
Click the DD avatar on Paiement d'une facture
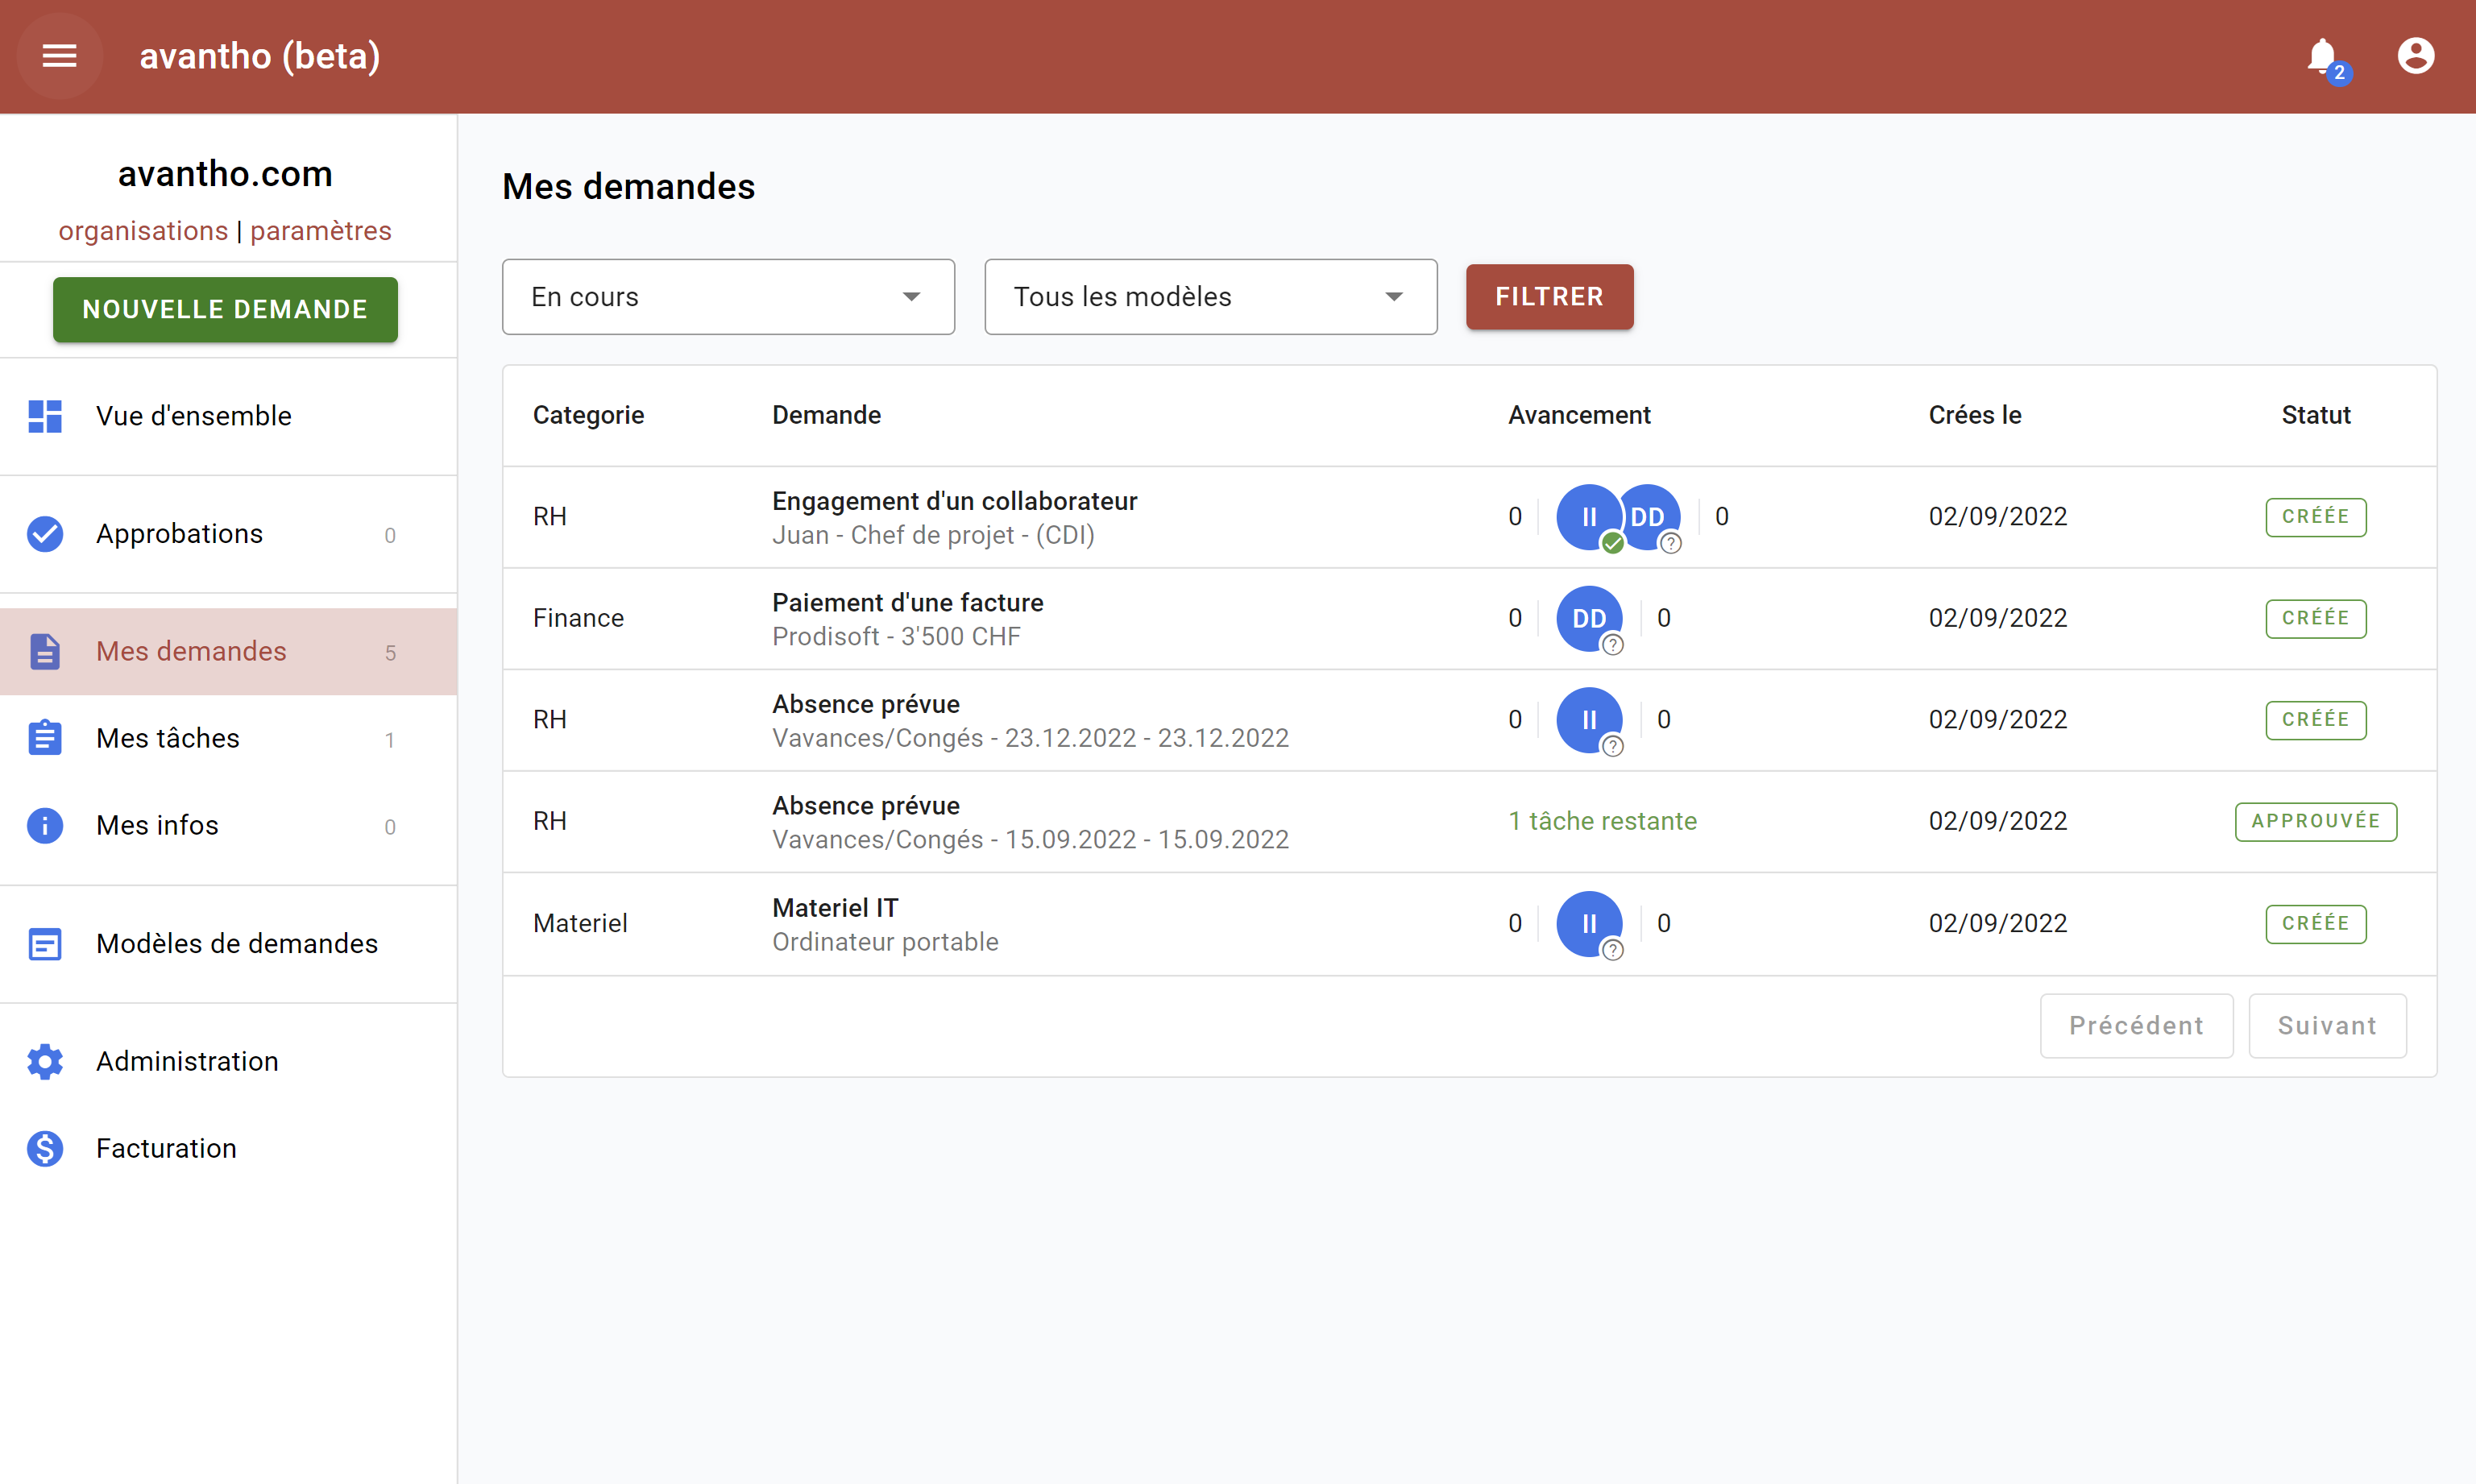(1589, 618)
